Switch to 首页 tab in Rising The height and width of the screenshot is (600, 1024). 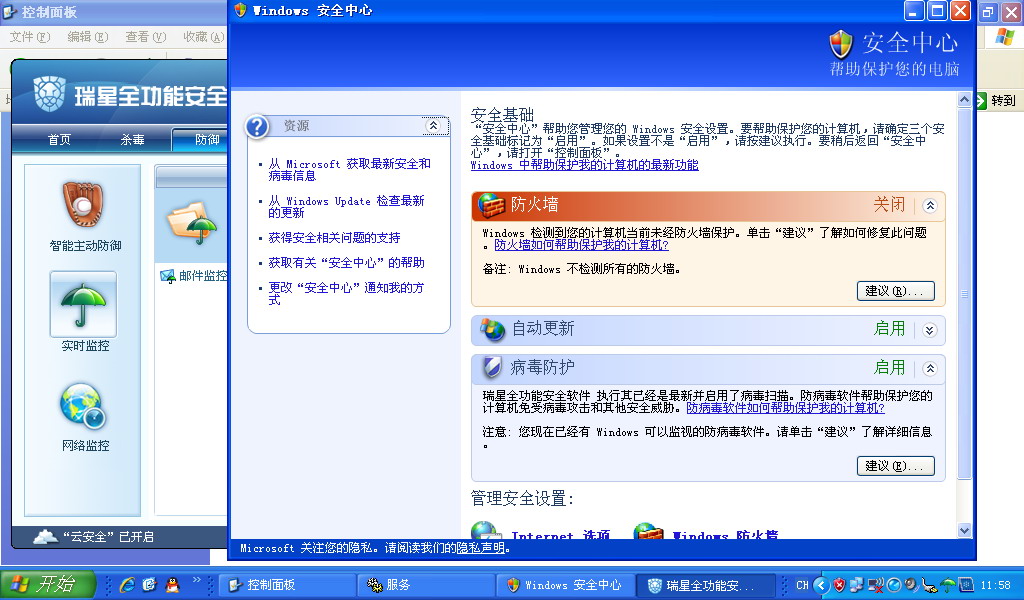coord(59,139)
